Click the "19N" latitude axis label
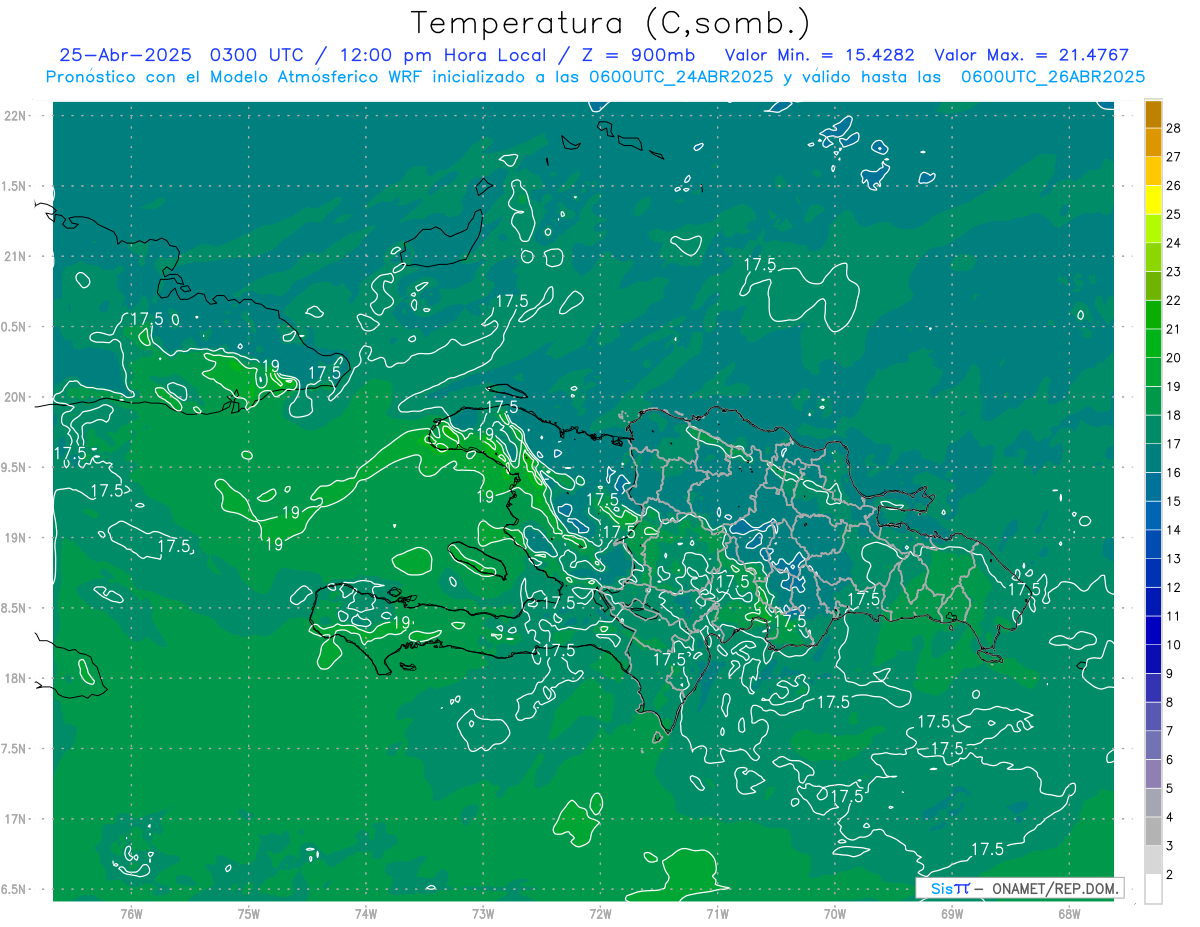This screenshot has height=927, width=1200. click(x=14, y=537)
